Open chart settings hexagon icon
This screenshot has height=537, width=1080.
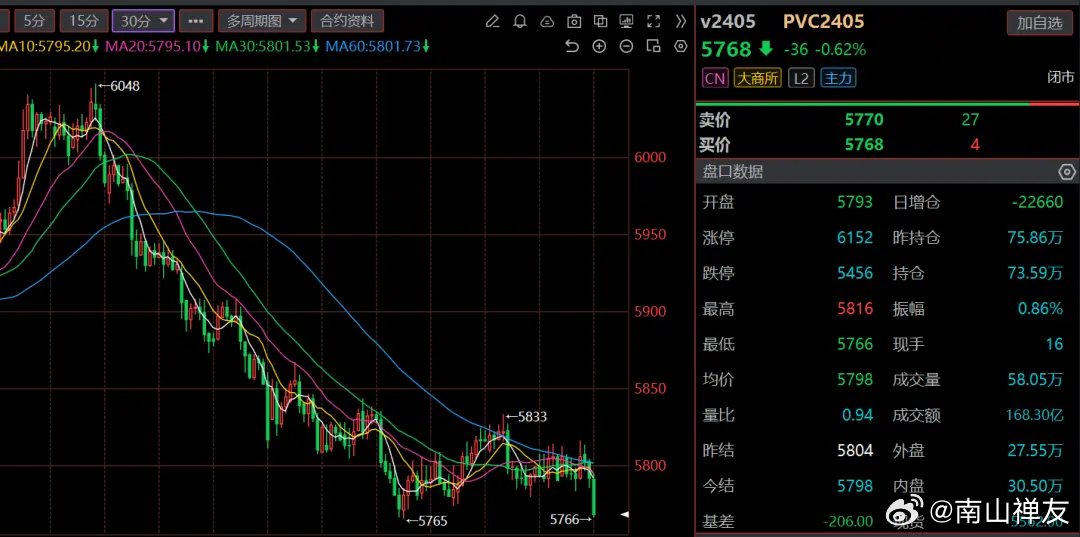point(681,46)
